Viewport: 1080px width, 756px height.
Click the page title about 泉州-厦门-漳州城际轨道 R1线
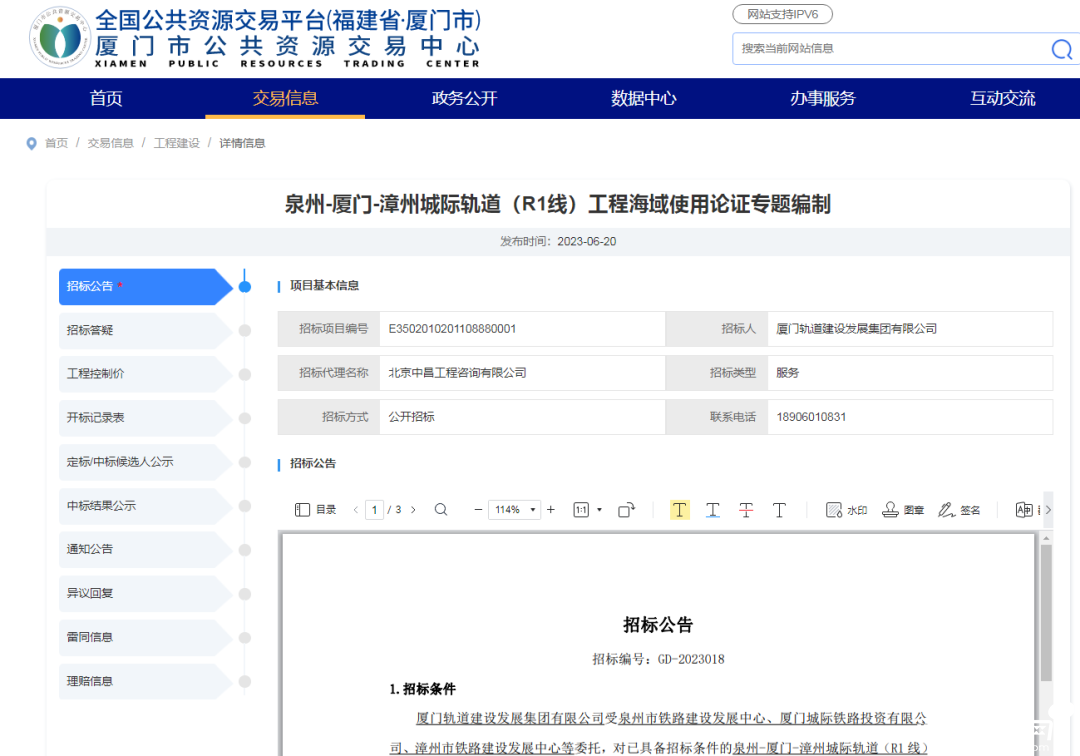pyautogui.click(x=558, y=204)
